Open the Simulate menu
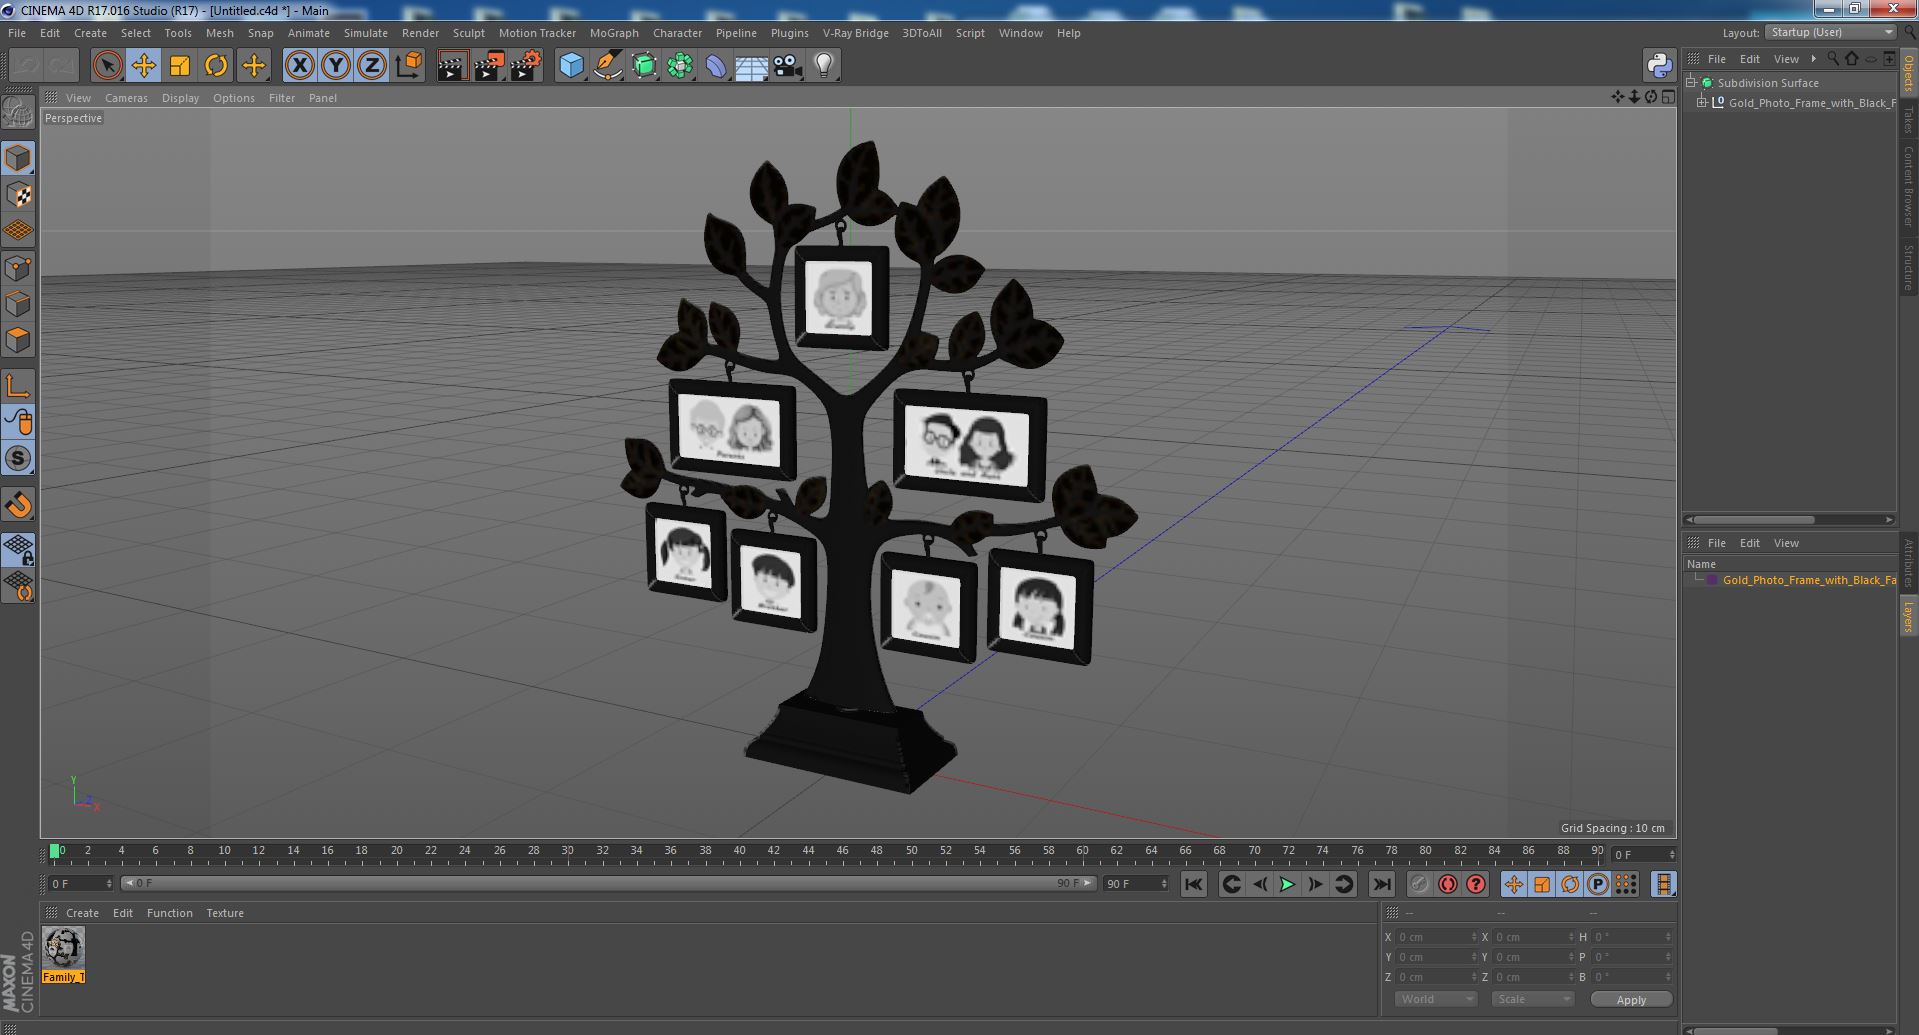Viewport: 1919px width, 1035px height. coord(365,33)
